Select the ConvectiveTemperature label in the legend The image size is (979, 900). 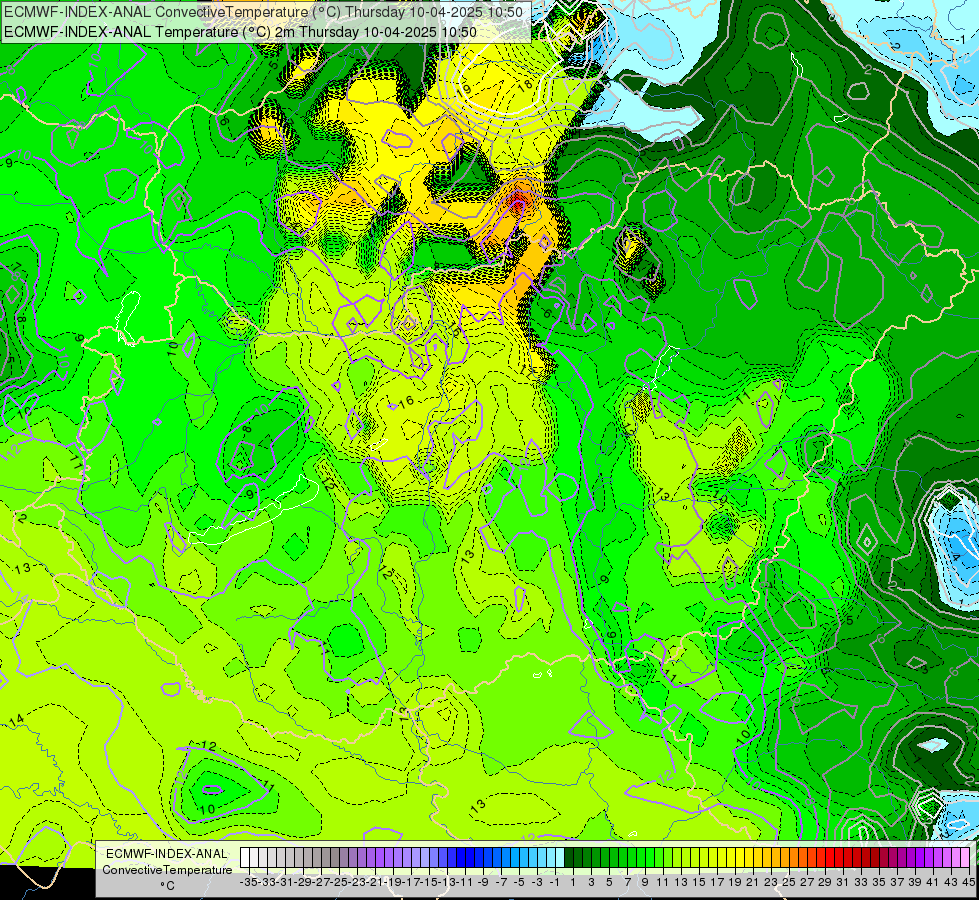coord(167,870)
